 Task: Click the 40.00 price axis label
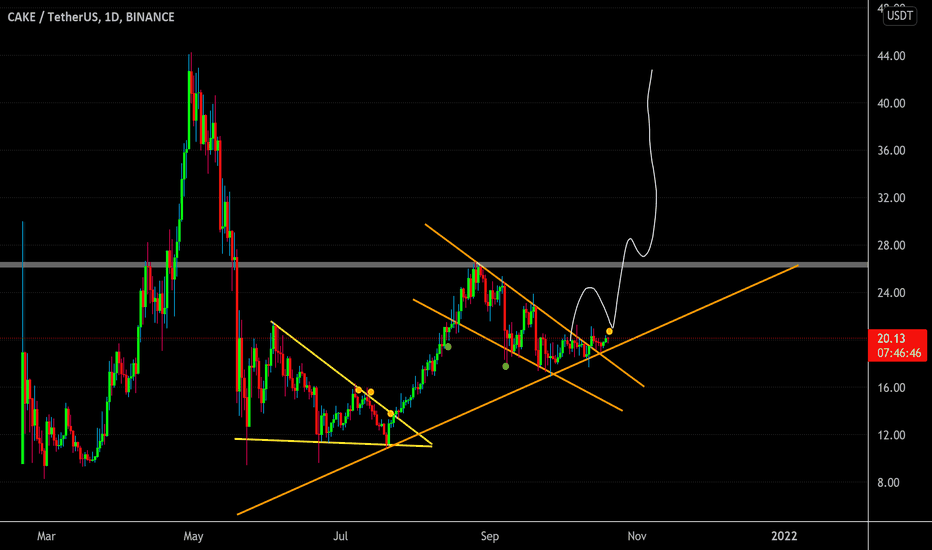[x=891, y=103]
